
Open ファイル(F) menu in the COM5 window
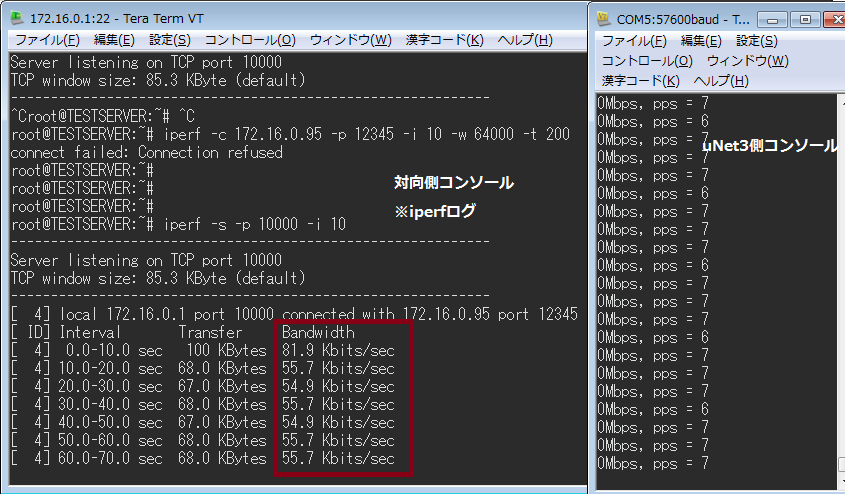point(634,41)
